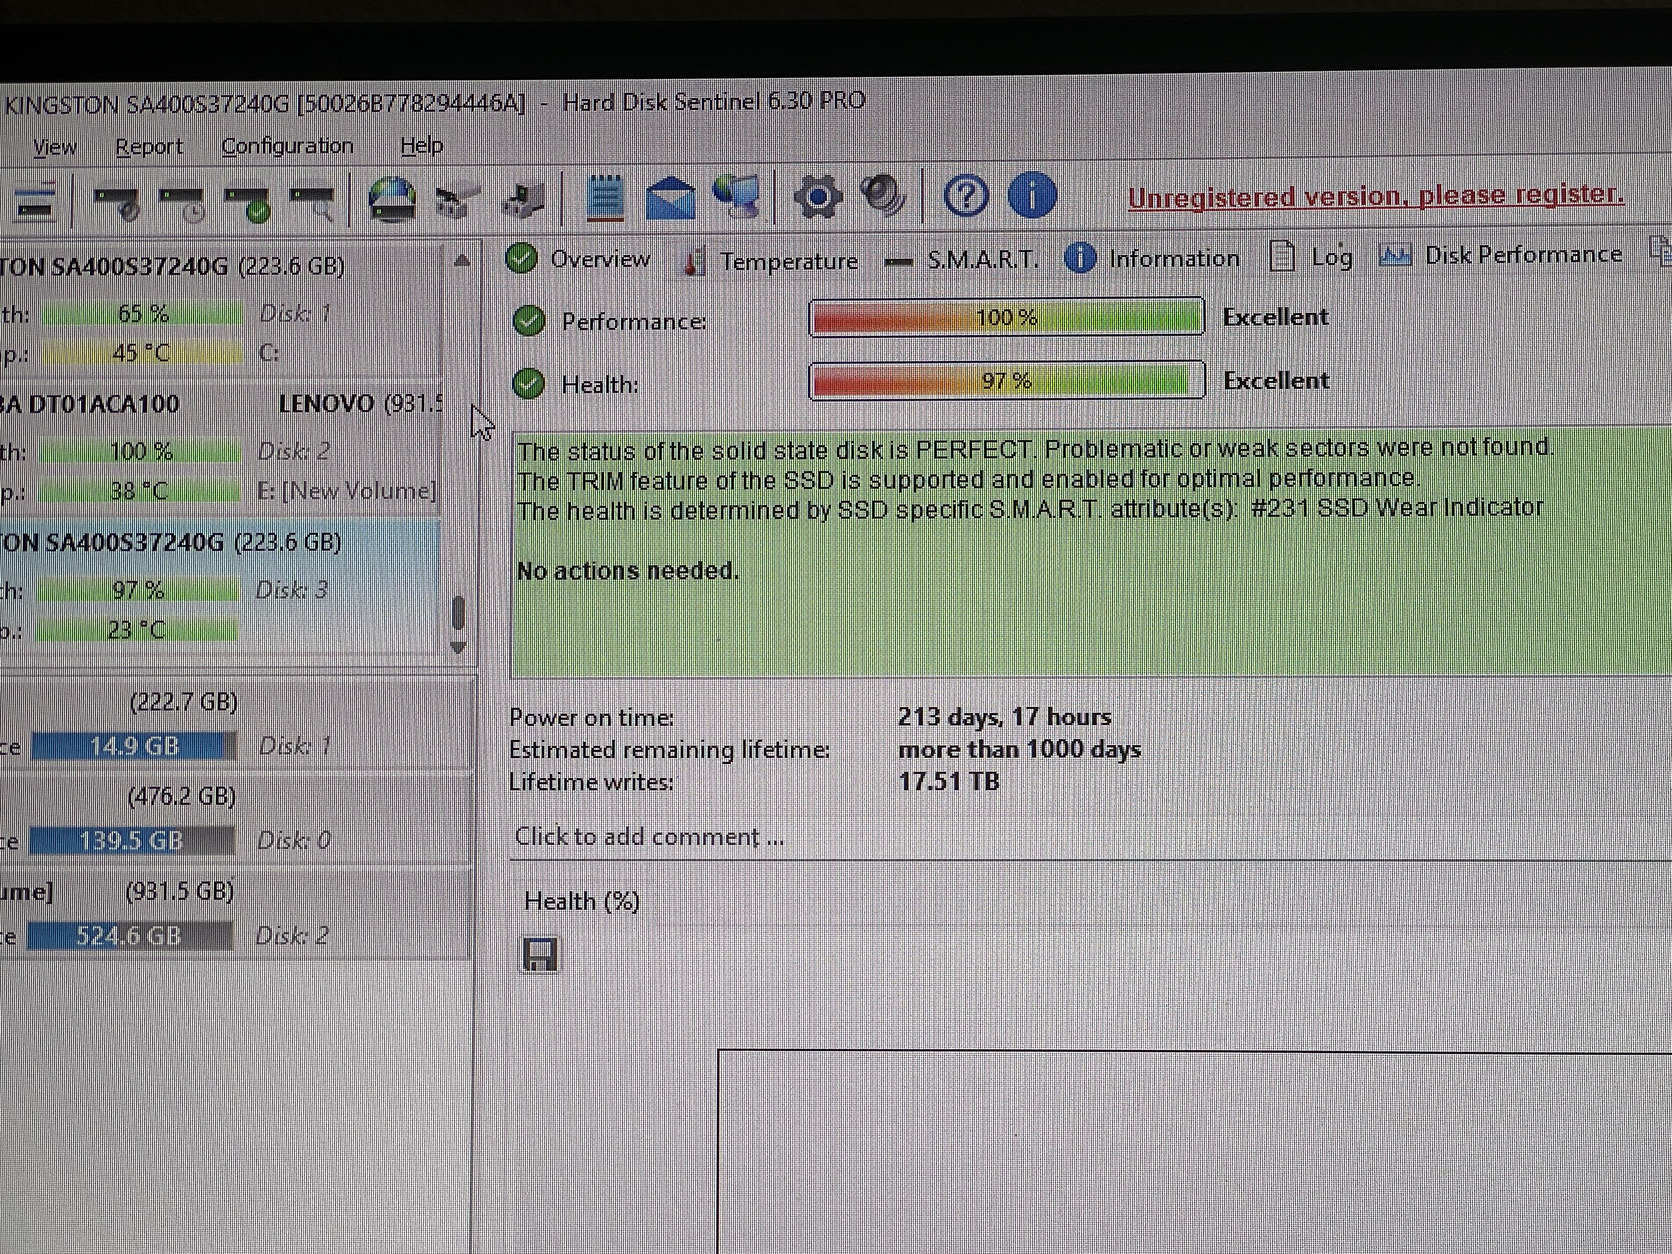Screen dimensions: 1672x1254
Task: Click the 23 °C temperature bar for Disk 3
Action: [138, 630]
